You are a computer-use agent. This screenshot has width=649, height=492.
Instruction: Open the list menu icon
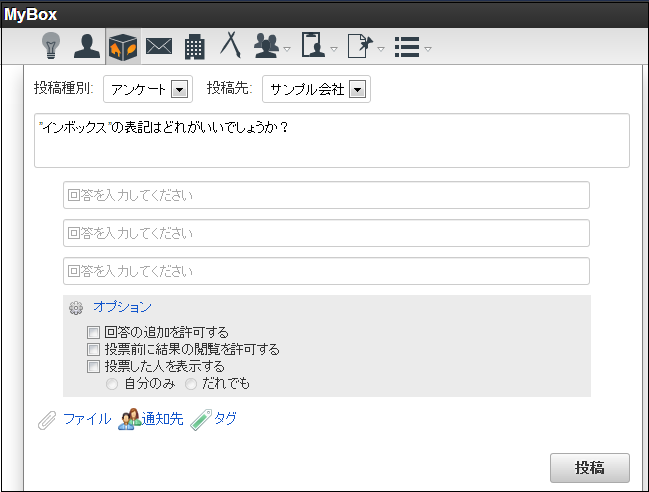[407, 47]
